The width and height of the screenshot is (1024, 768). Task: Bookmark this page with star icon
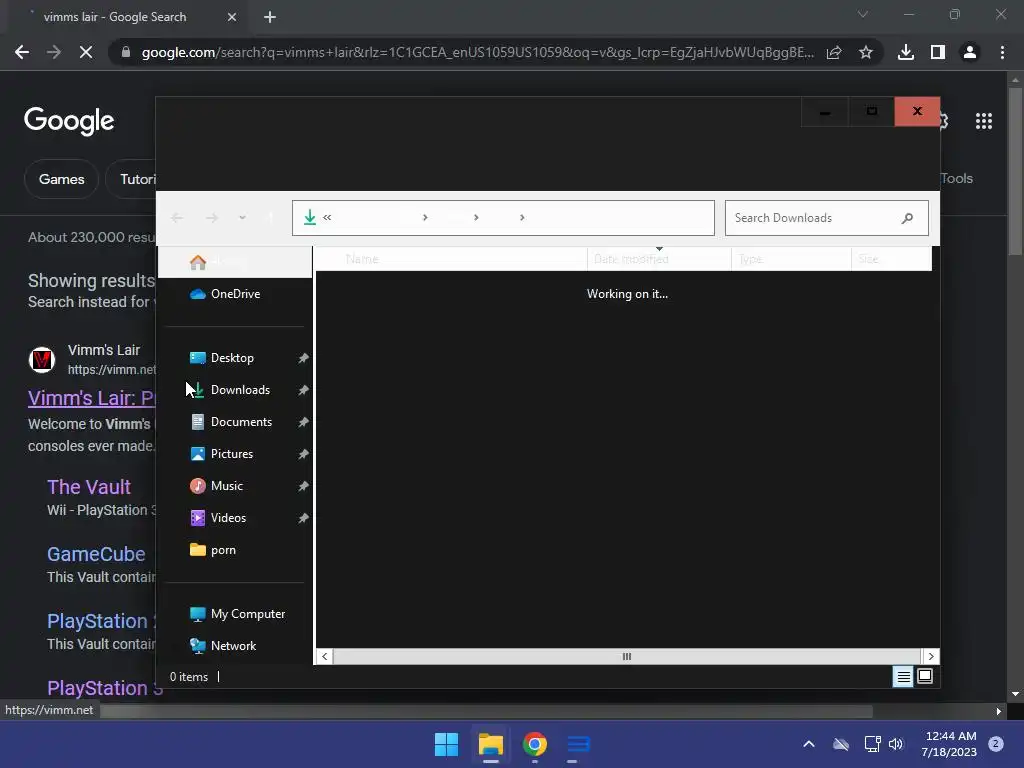866,52
